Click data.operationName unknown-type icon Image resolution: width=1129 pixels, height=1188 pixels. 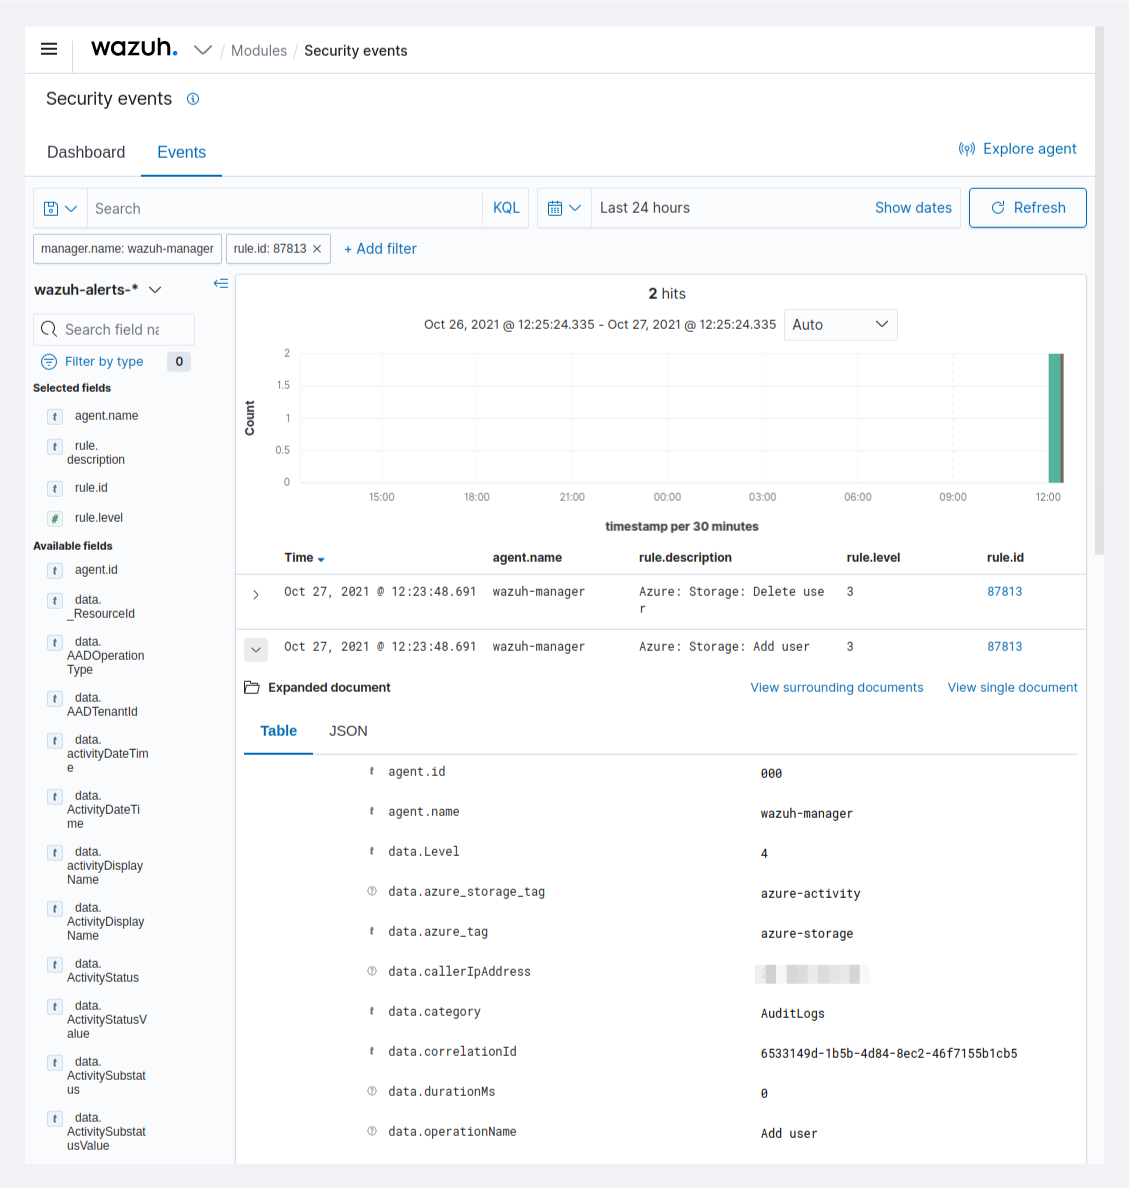(x=371, y=1131)
